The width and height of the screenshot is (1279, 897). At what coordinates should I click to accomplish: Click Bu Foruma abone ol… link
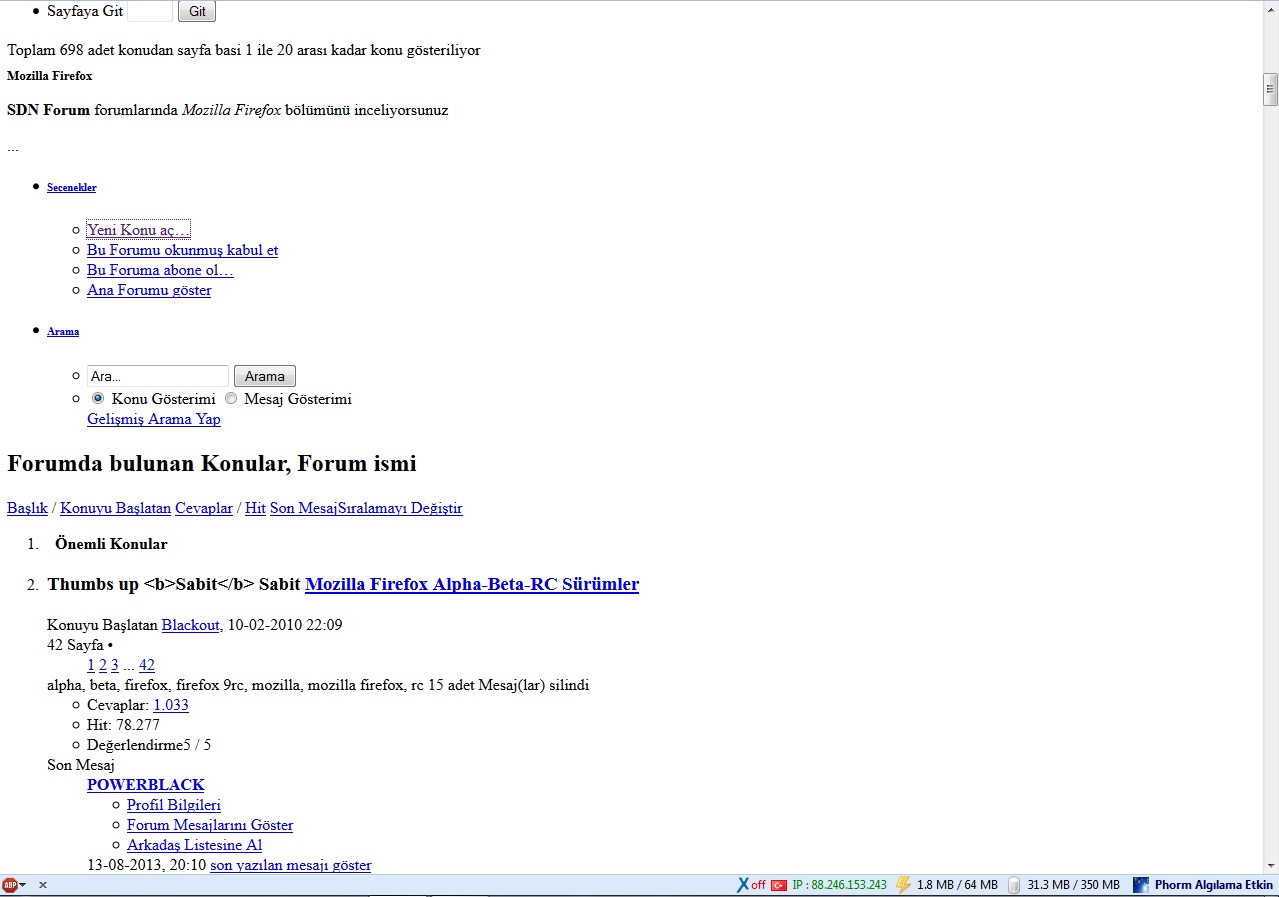160,270
